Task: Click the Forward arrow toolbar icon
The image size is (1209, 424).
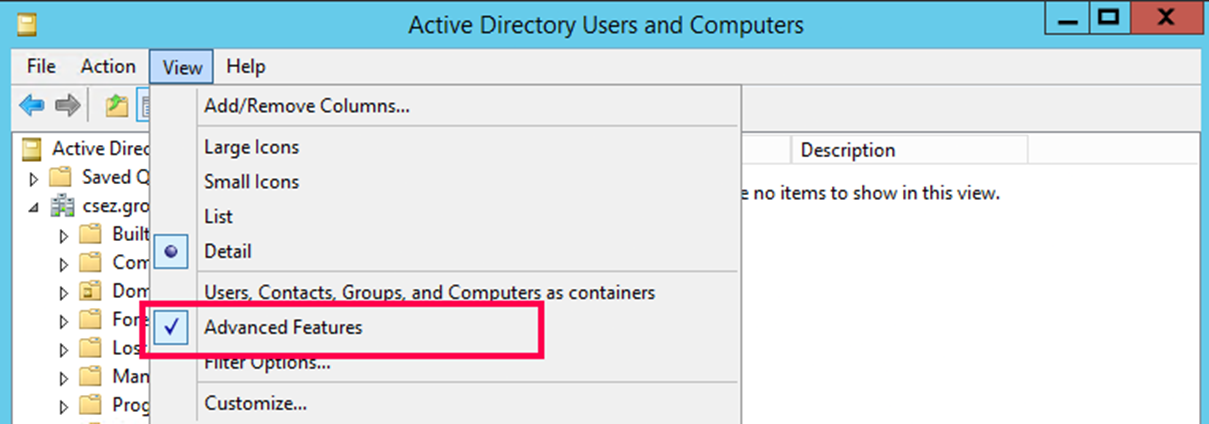Action: click(67, 105)
